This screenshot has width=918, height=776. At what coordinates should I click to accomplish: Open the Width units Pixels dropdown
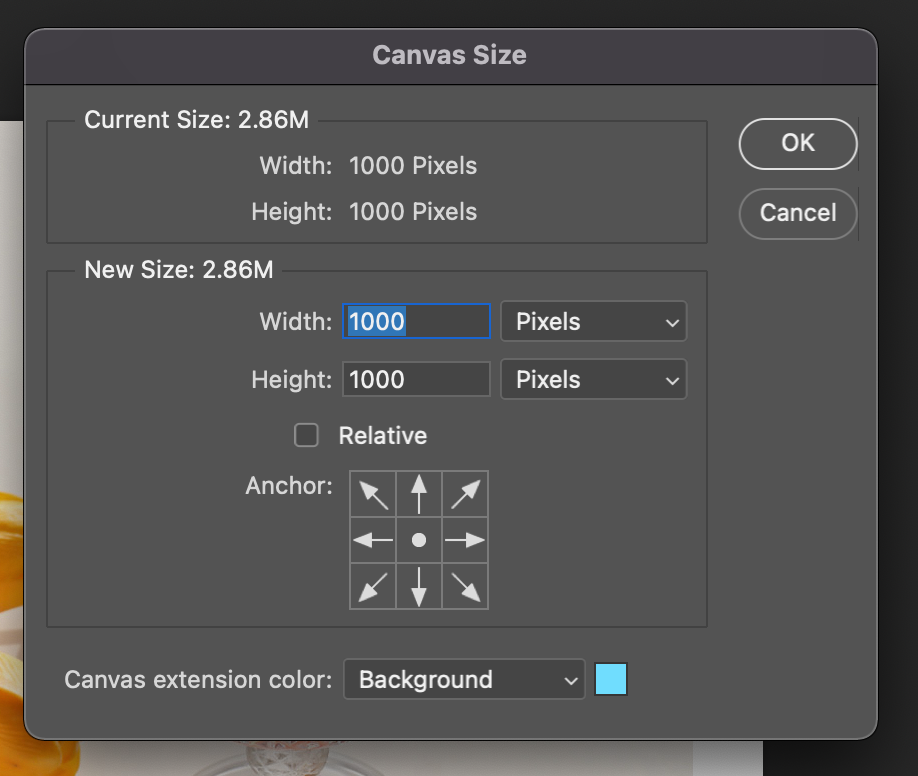[x=594, y=321]
